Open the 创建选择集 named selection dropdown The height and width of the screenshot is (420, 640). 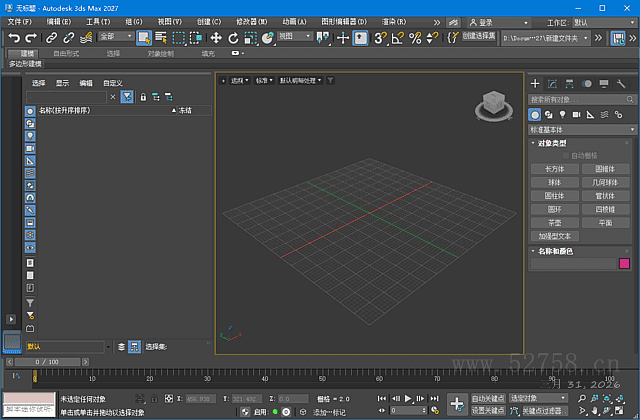[x=479, y=36]
